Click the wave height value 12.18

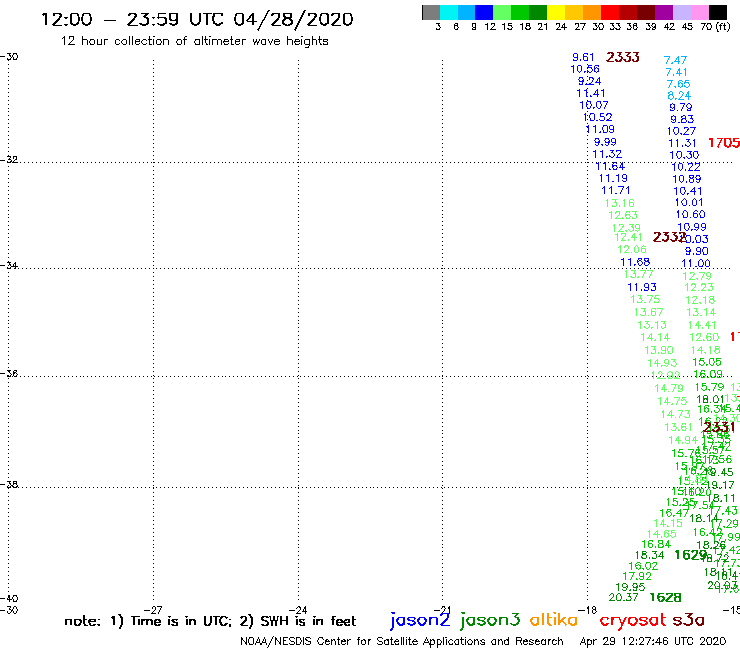click(700, 300)
